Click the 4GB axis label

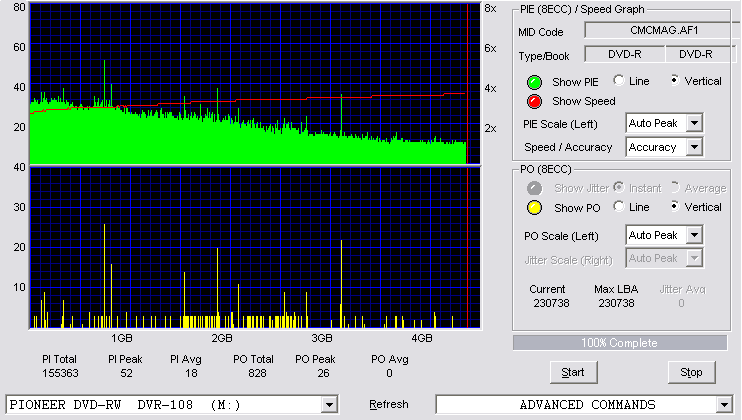coord(422,339)
